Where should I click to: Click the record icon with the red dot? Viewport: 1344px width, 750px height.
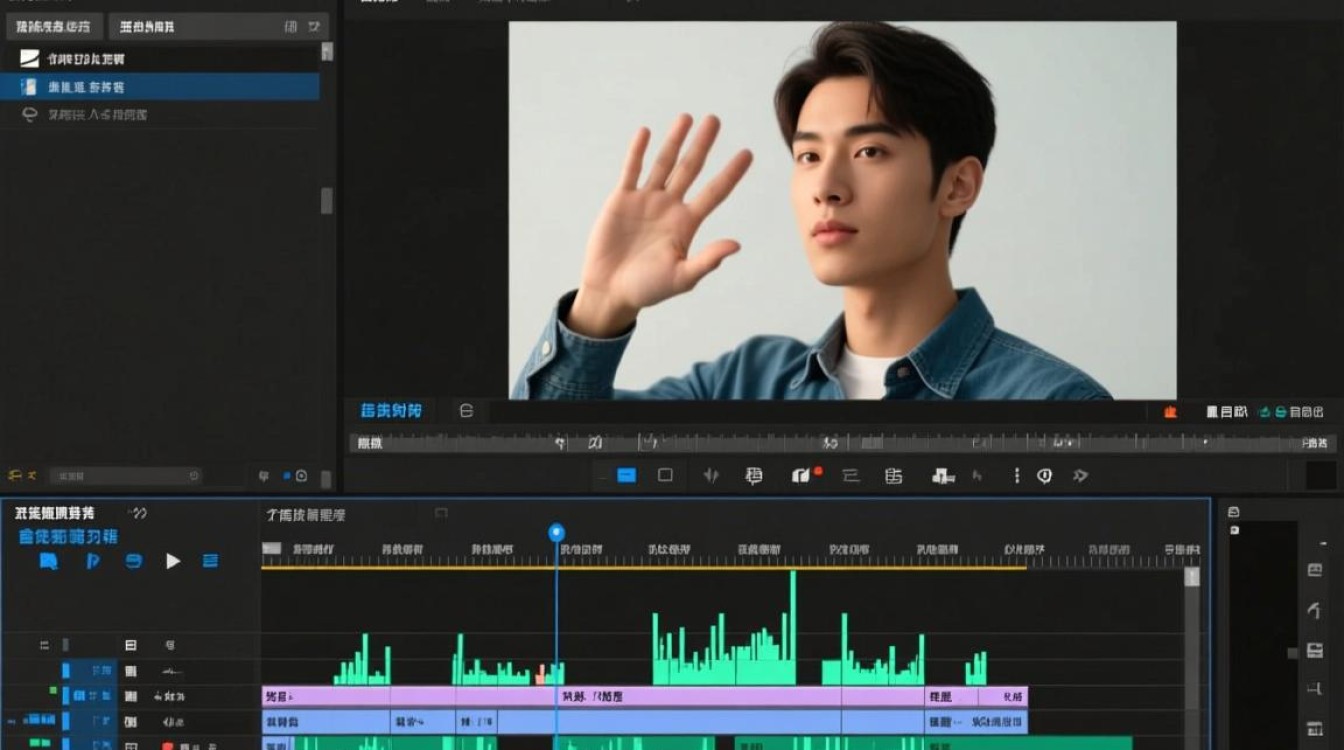(806, 475)
